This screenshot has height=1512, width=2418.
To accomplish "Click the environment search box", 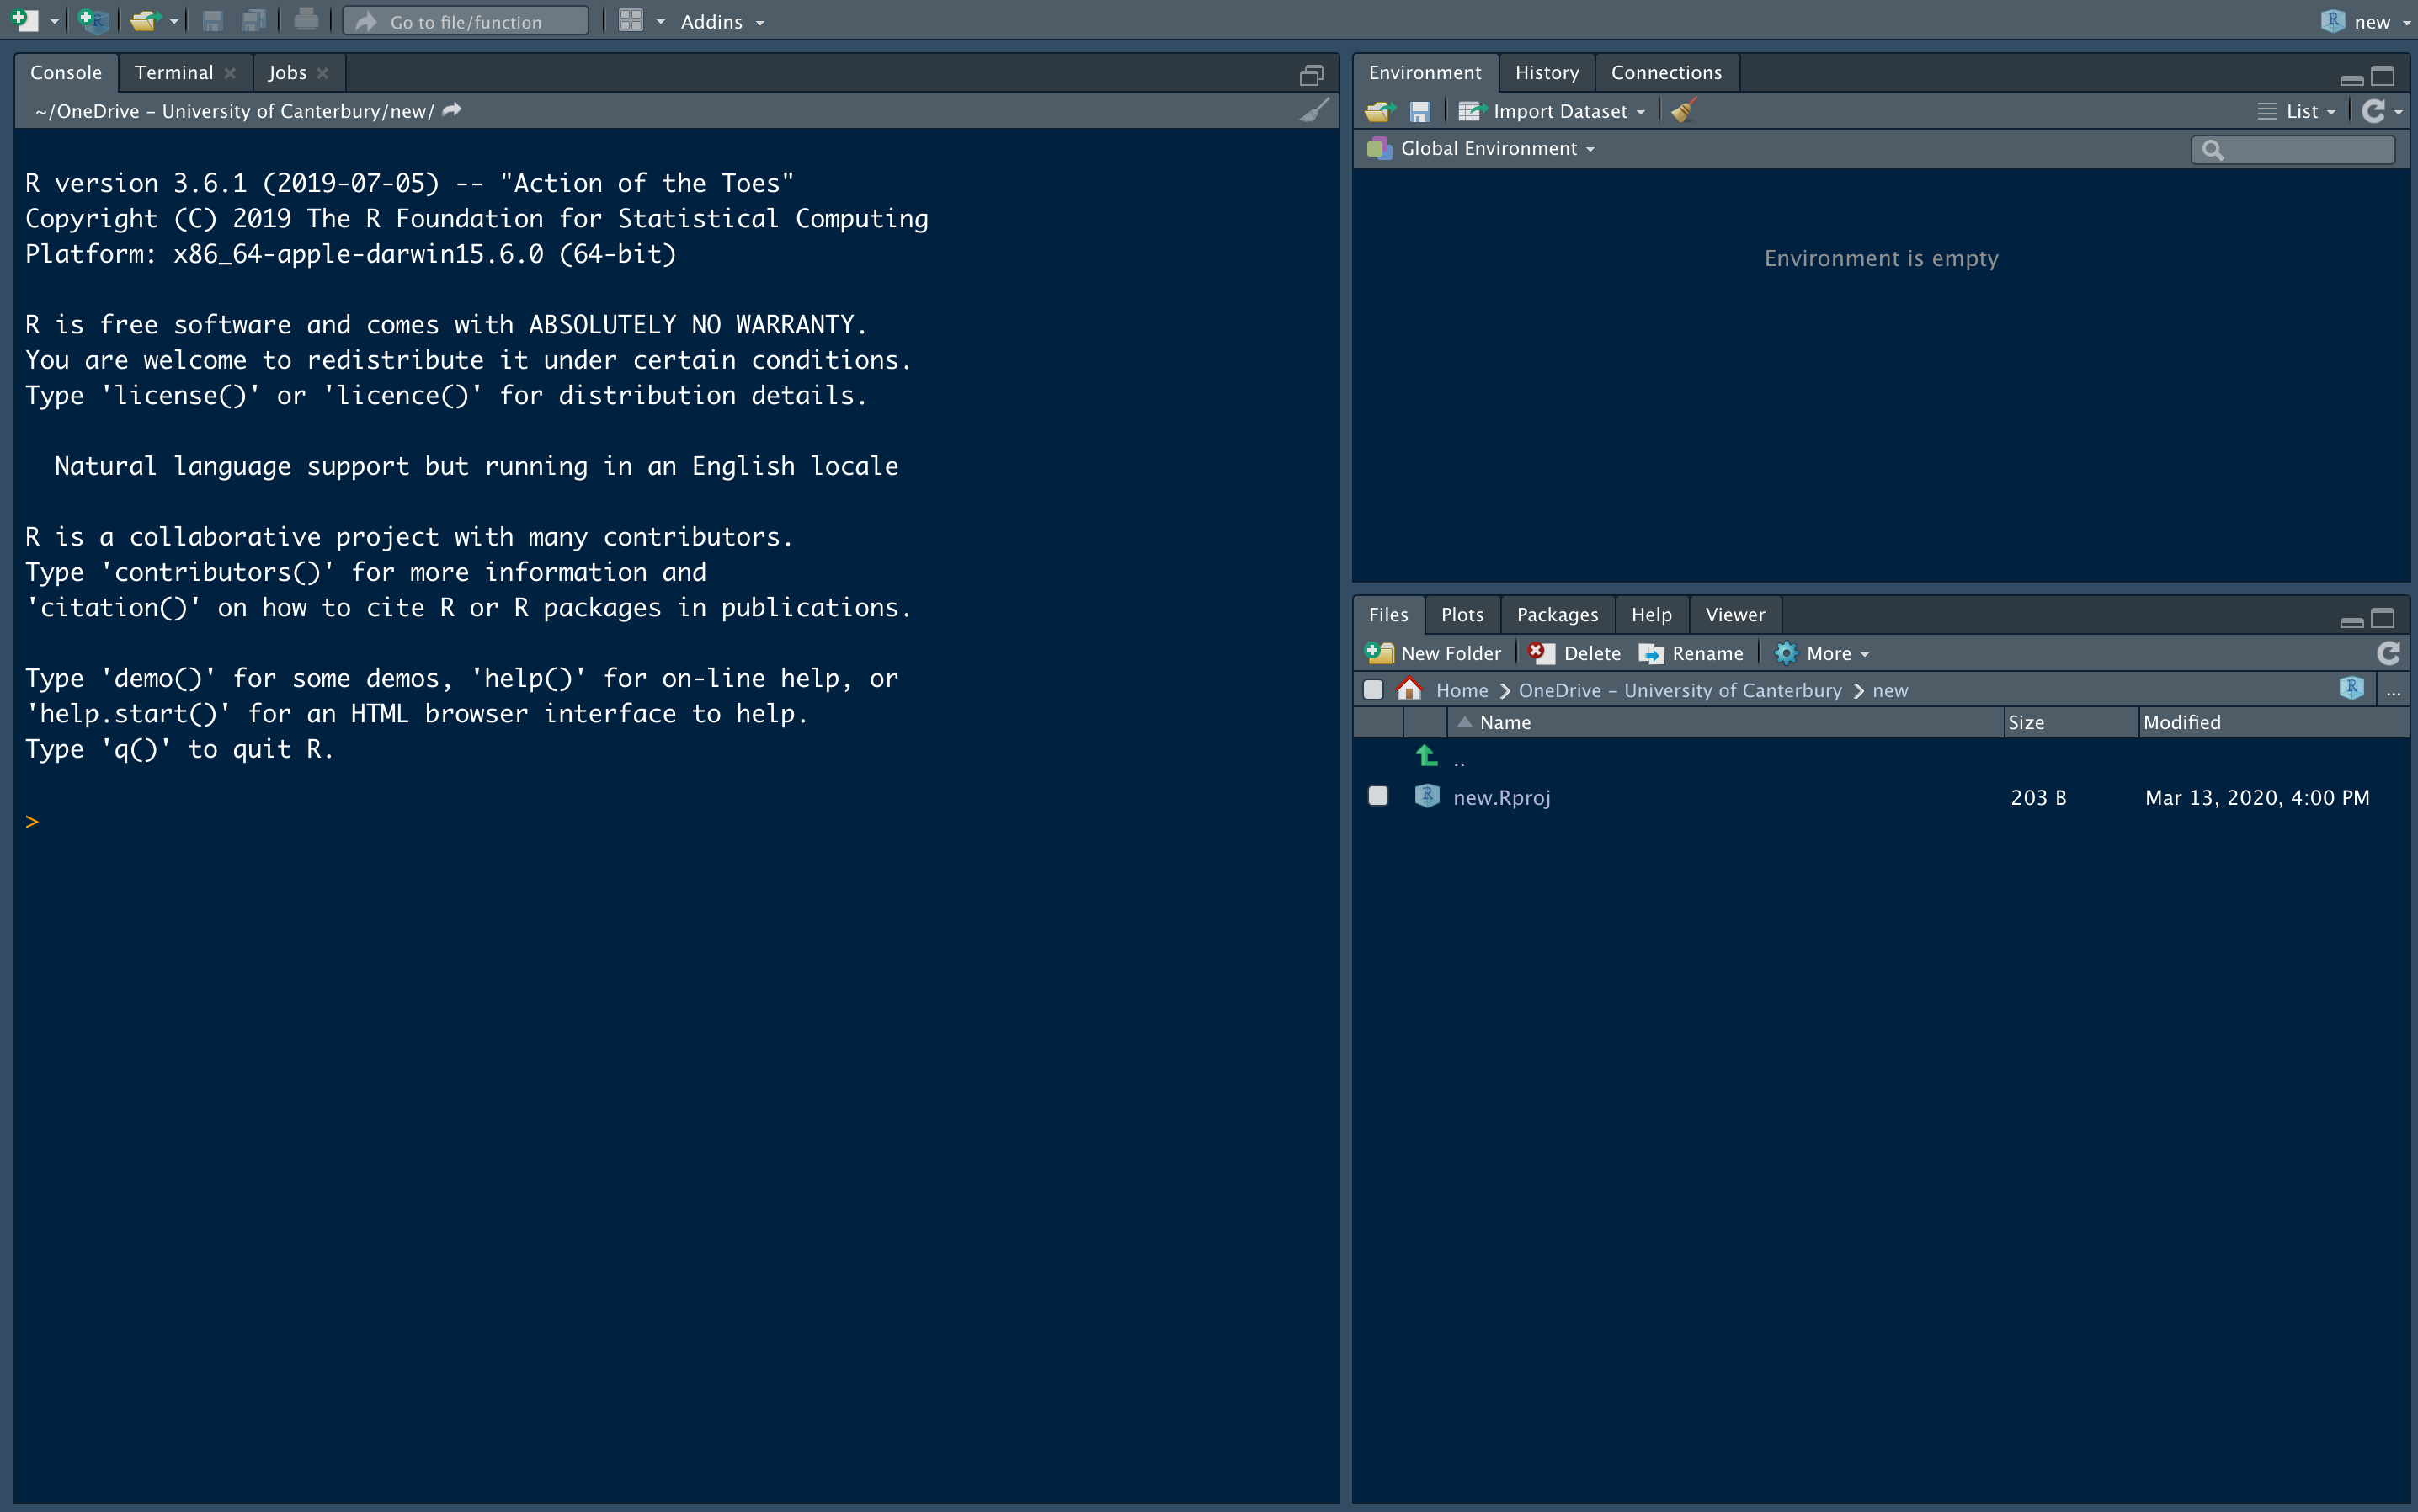I will coord(2302,150).
